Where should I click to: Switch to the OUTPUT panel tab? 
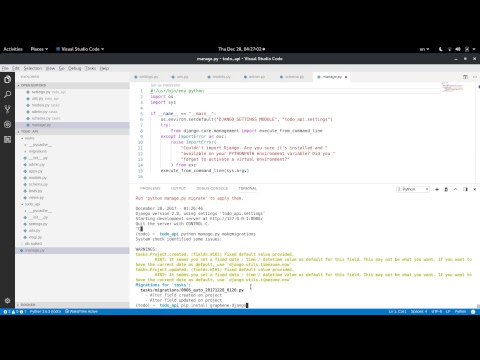[x=178, y=188]
